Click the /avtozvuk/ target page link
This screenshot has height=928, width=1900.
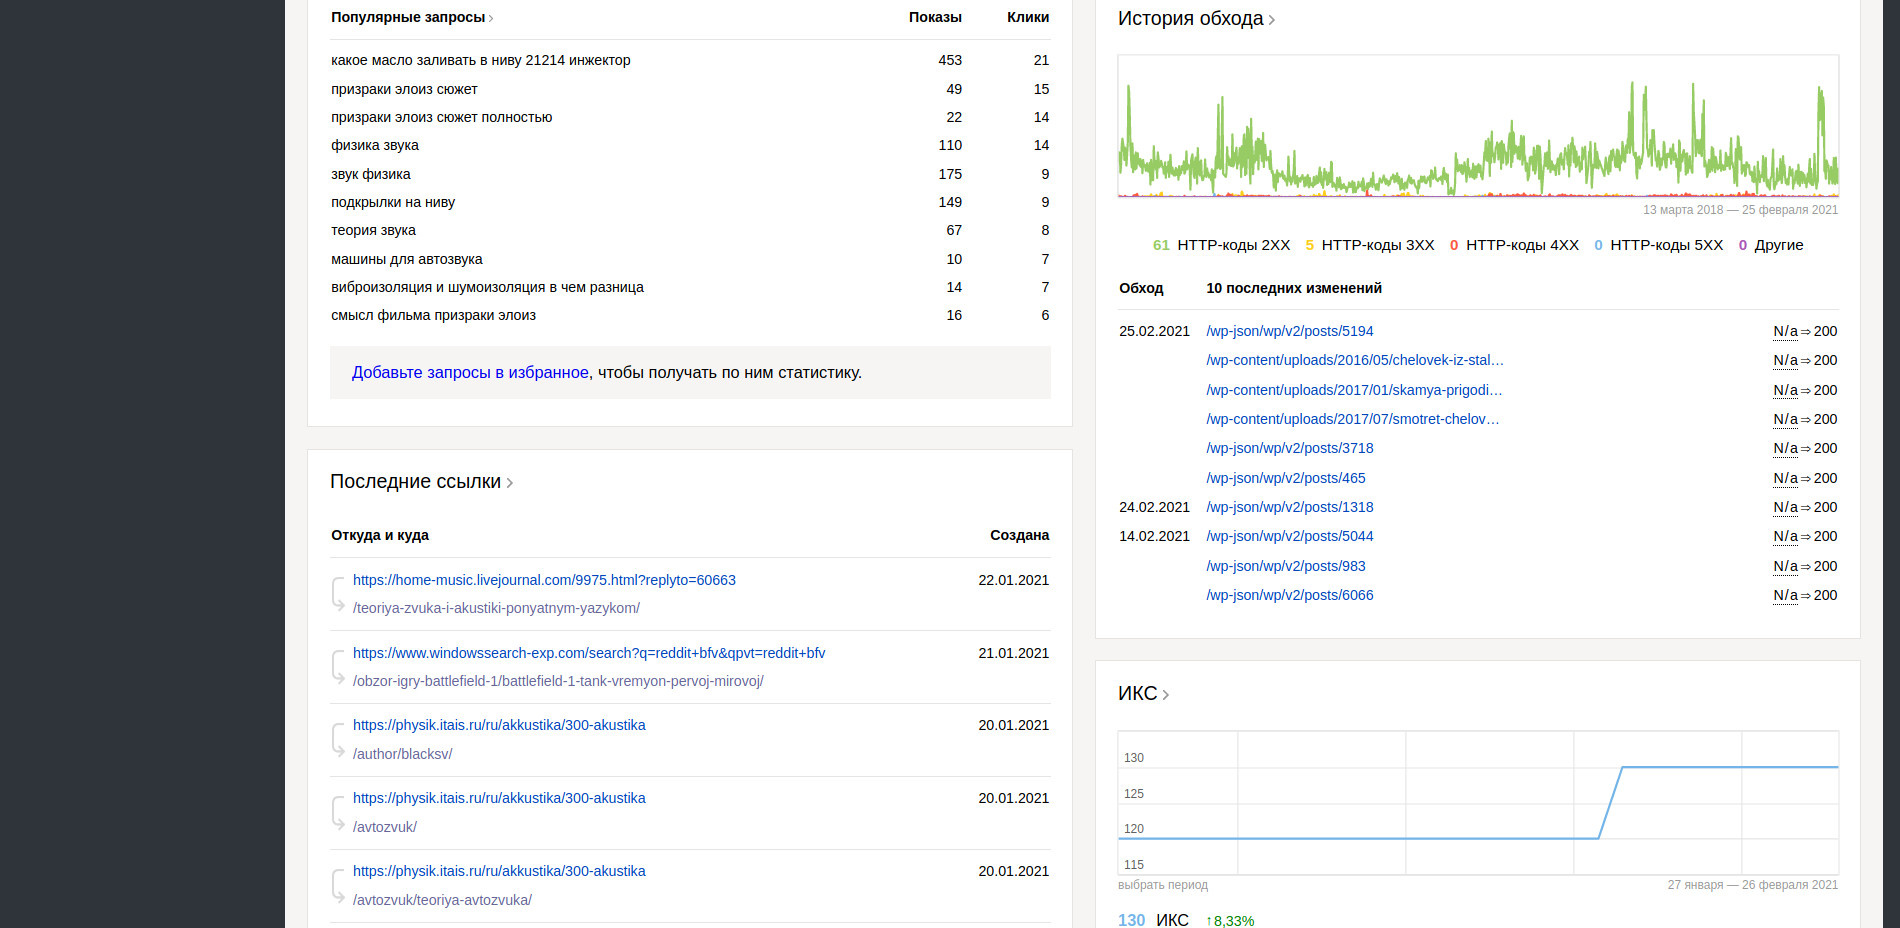[385, 827]
